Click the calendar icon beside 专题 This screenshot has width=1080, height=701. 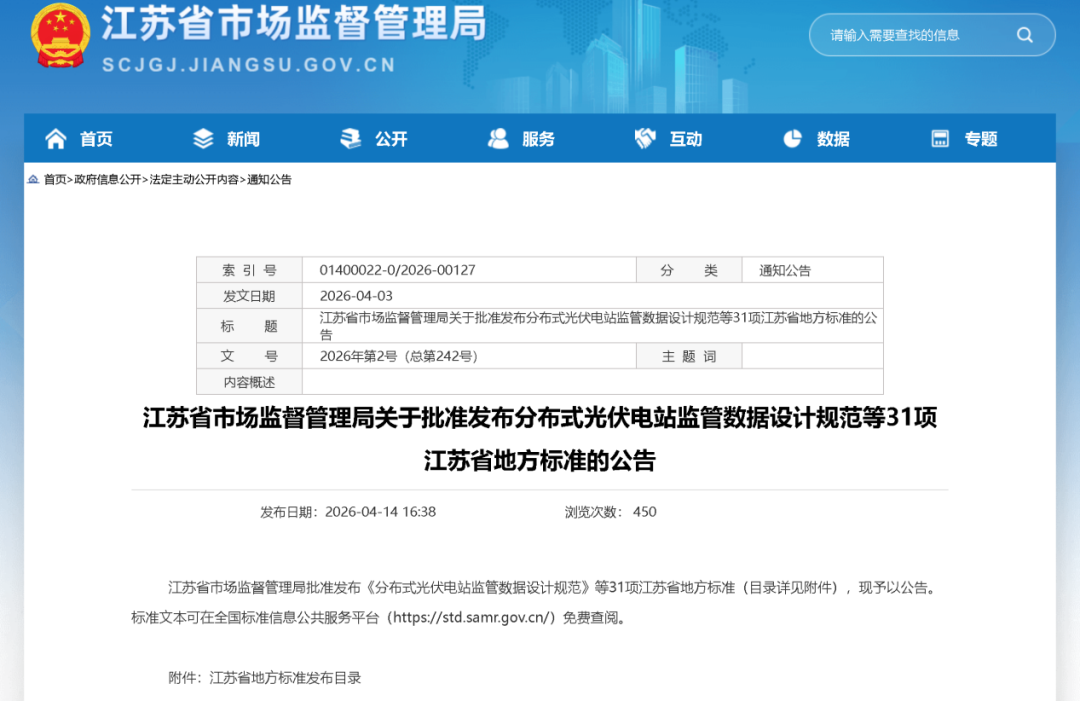click(x=940, y=139)
